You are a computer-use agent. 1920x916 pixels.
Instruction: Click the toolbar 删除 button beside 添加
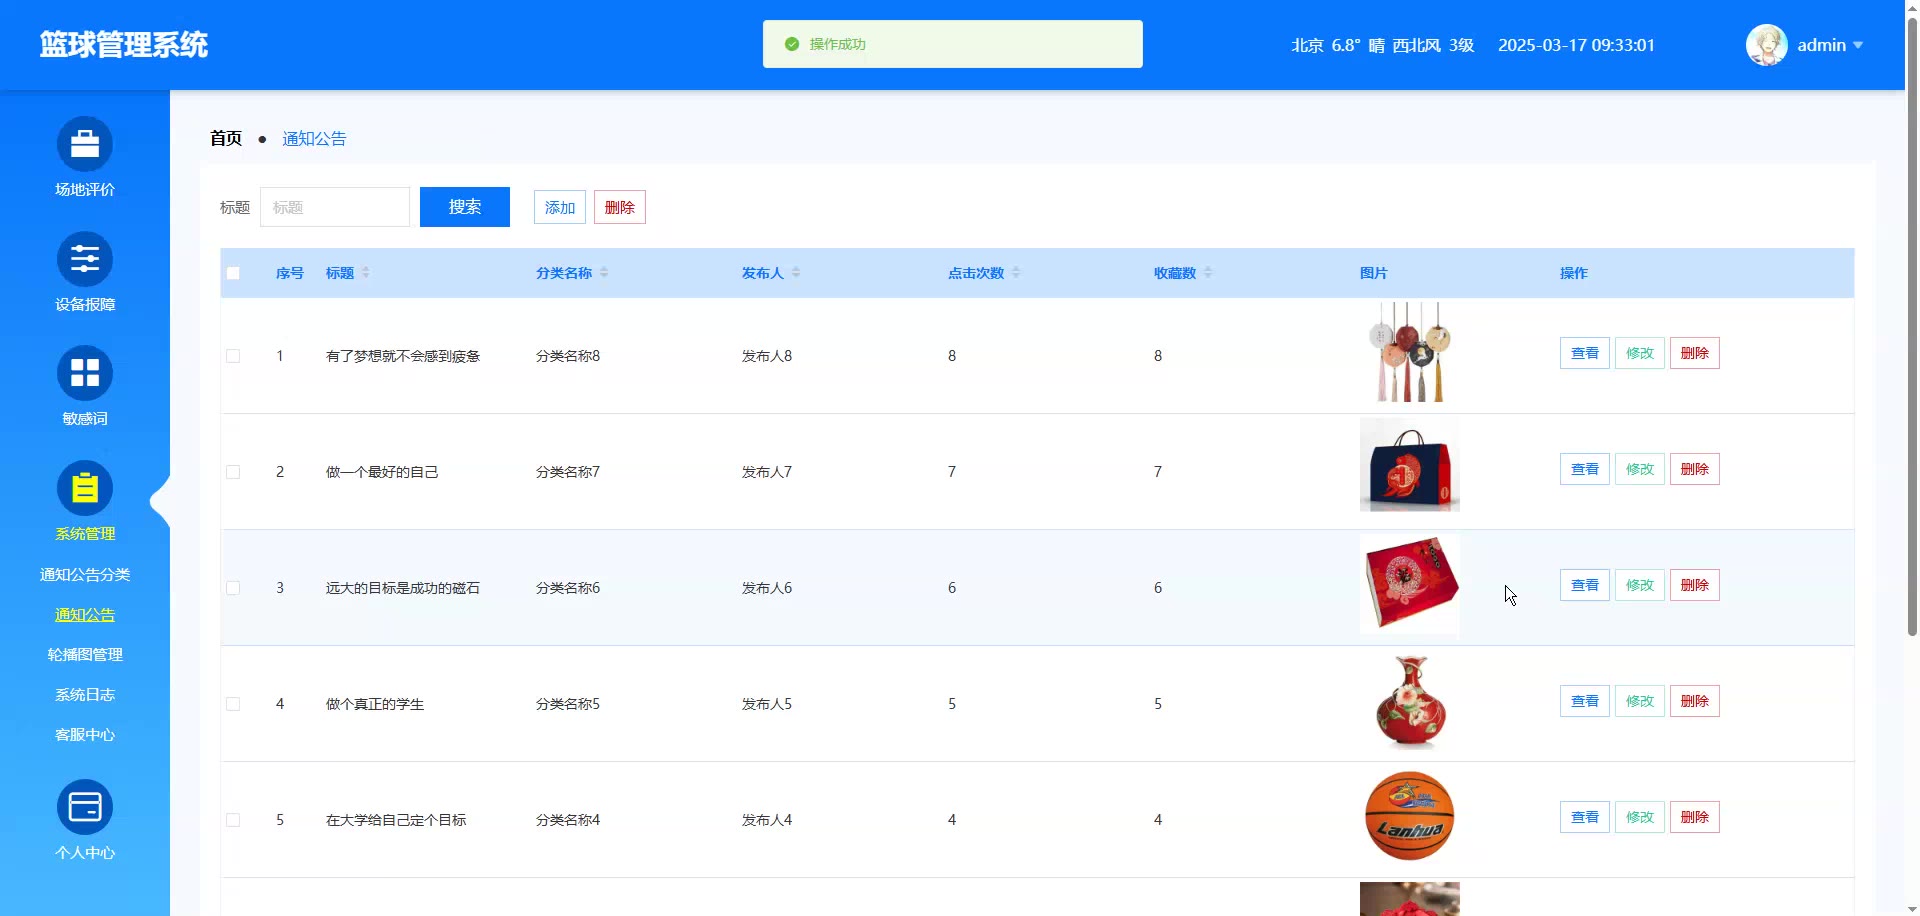[x=620, y=207]
